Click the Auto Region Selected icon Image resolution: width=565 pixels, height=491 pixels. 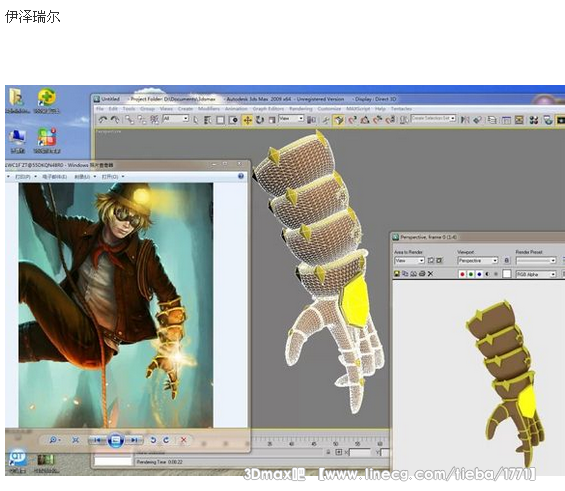439,260
